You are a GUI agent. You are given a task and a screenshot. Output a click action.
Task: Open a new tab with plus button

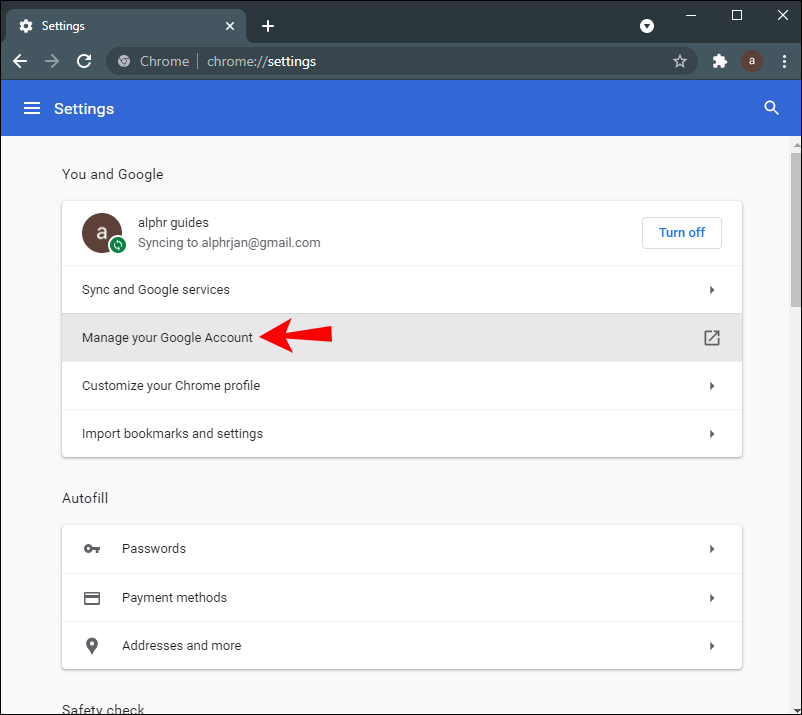[268, 26]
